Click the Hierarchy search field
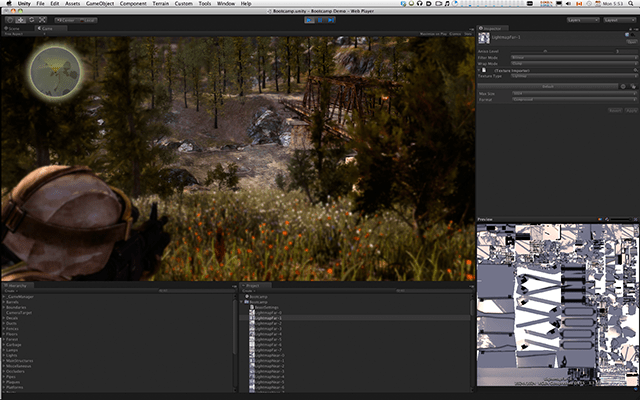The height and width of the screenshot is (400, 640). point(194,291)
